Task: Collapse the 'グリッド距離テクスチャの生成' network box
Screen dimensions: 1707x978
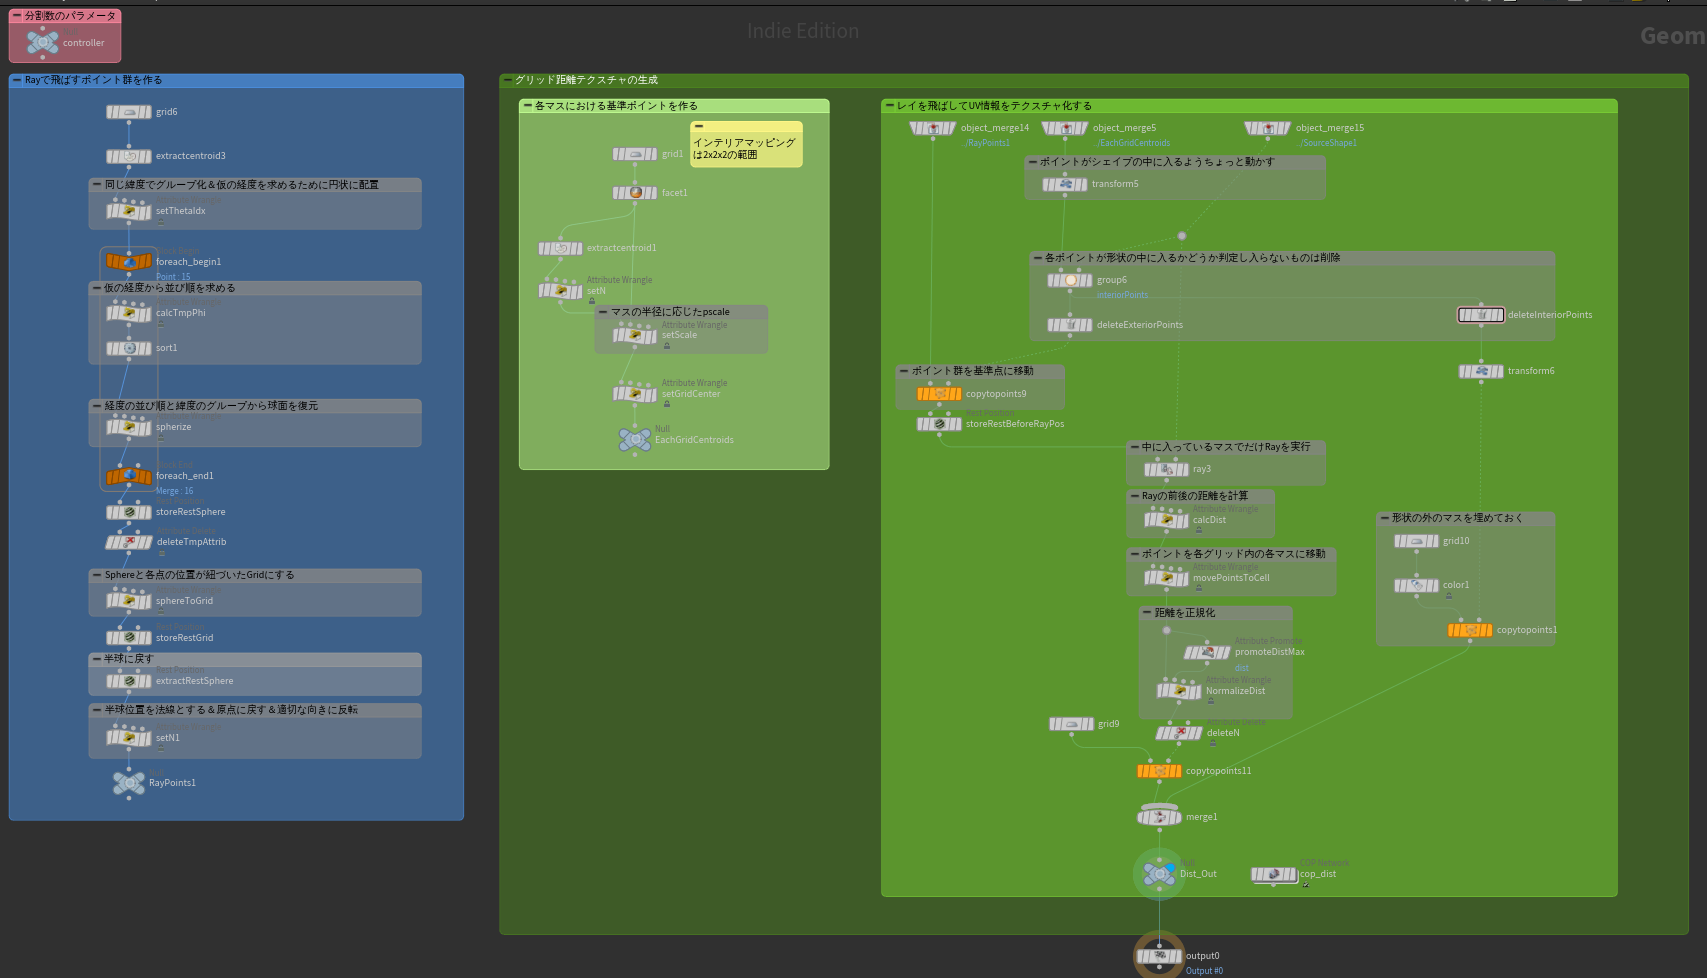Action: (x=507, y=80)
